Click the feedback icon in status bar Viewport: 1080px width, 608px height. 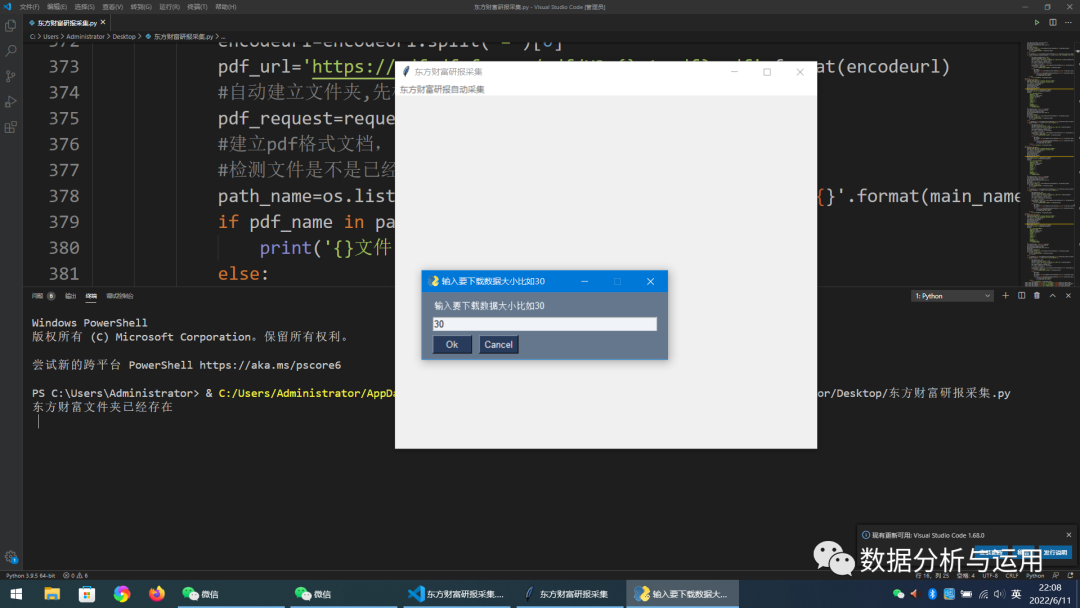click(1056, 576)
